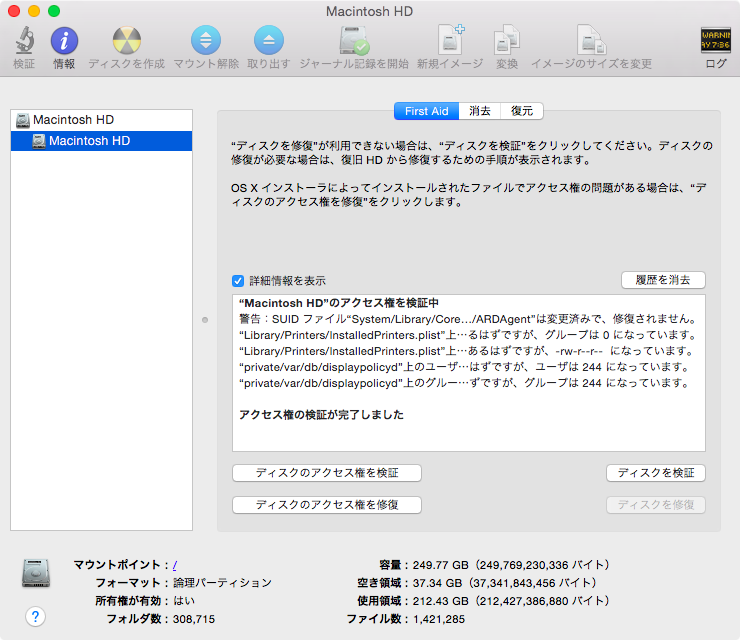Click the sidebar split divider handle dot

205,320
